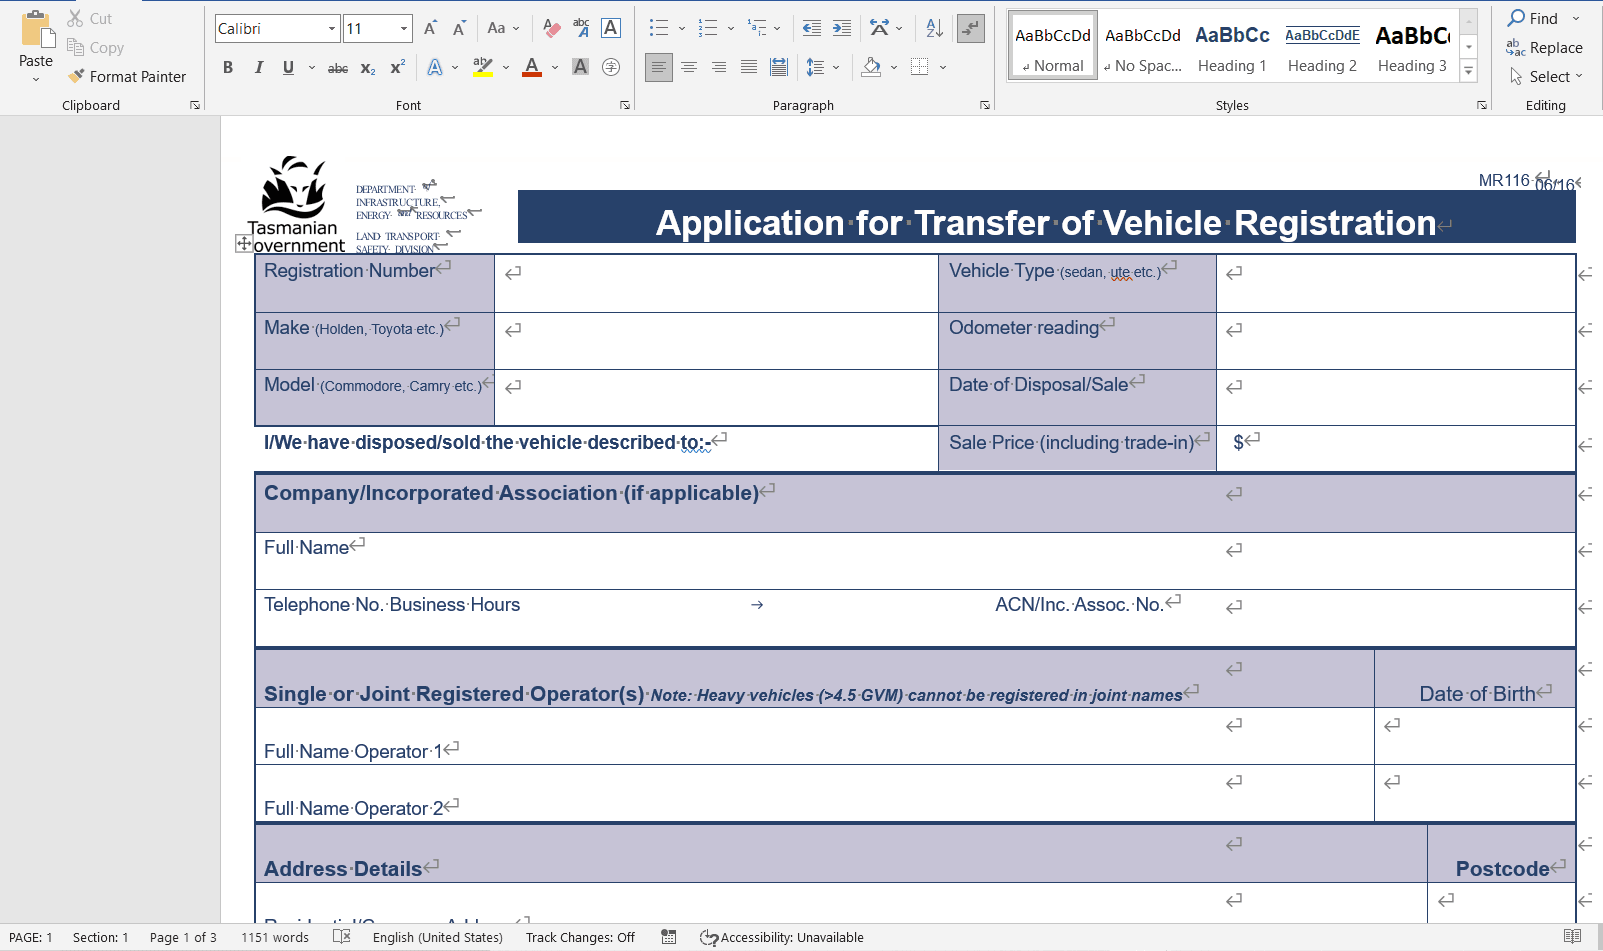
Task: Align text left
Action: coord(658,67)
